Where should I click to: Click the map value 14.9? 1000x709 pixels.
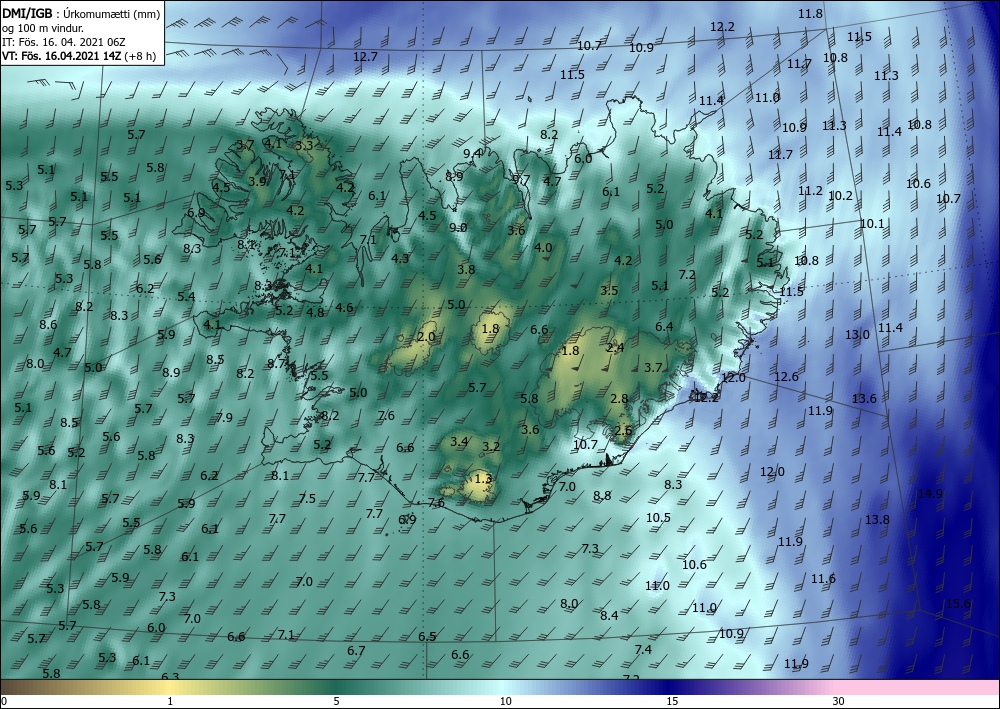tap(930, 493)
